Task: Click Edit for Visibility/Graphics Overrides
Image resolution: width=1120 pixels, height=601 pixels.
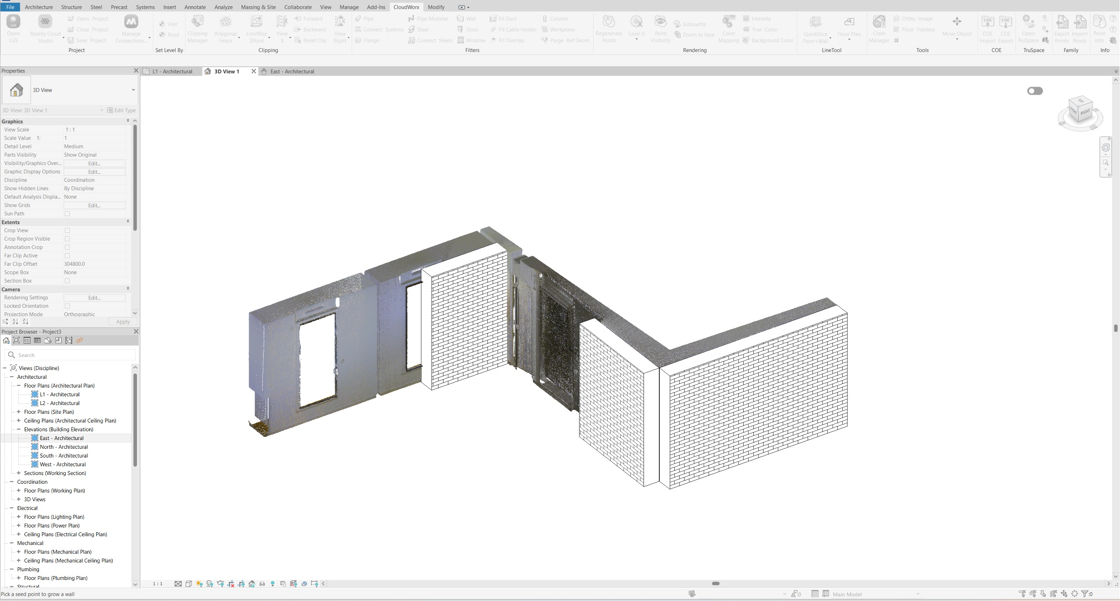Action: (94, 164)
